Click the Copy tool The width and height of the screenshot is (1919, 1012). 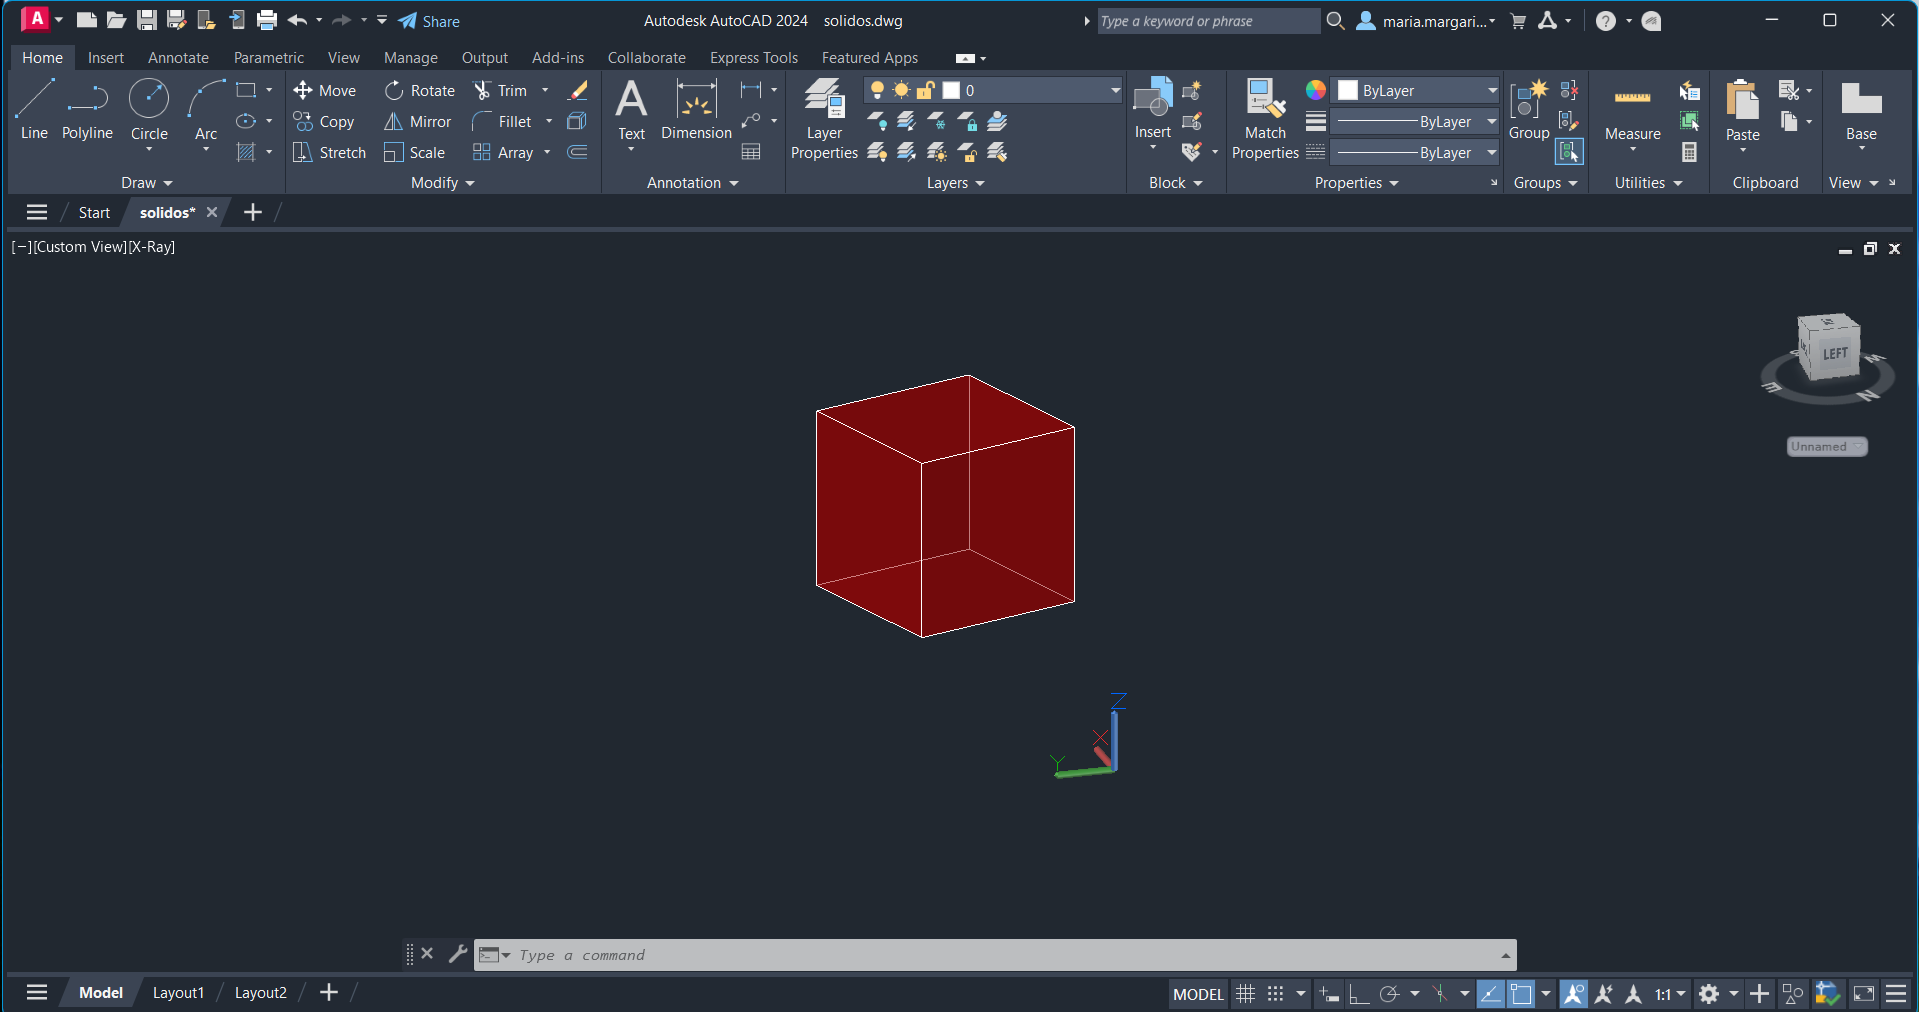tap(324, 121)
